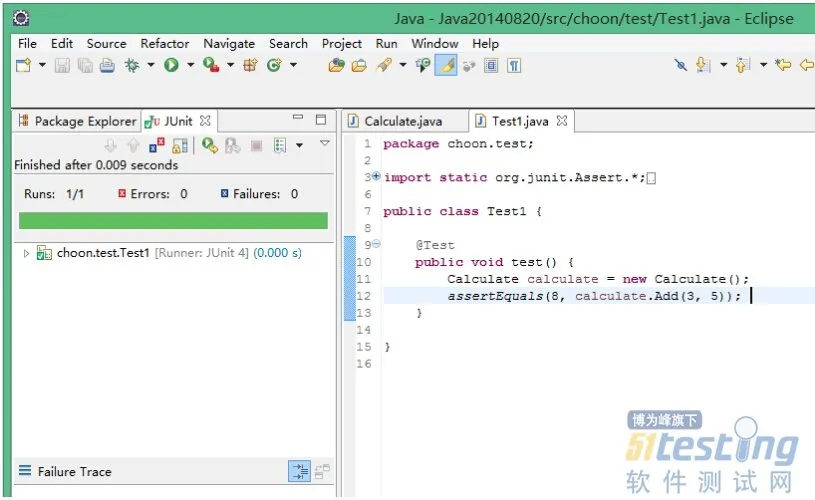Toggle the Mark Occurrences highlighter button
This screenshot has height=500, width=815.
[446, 65]
